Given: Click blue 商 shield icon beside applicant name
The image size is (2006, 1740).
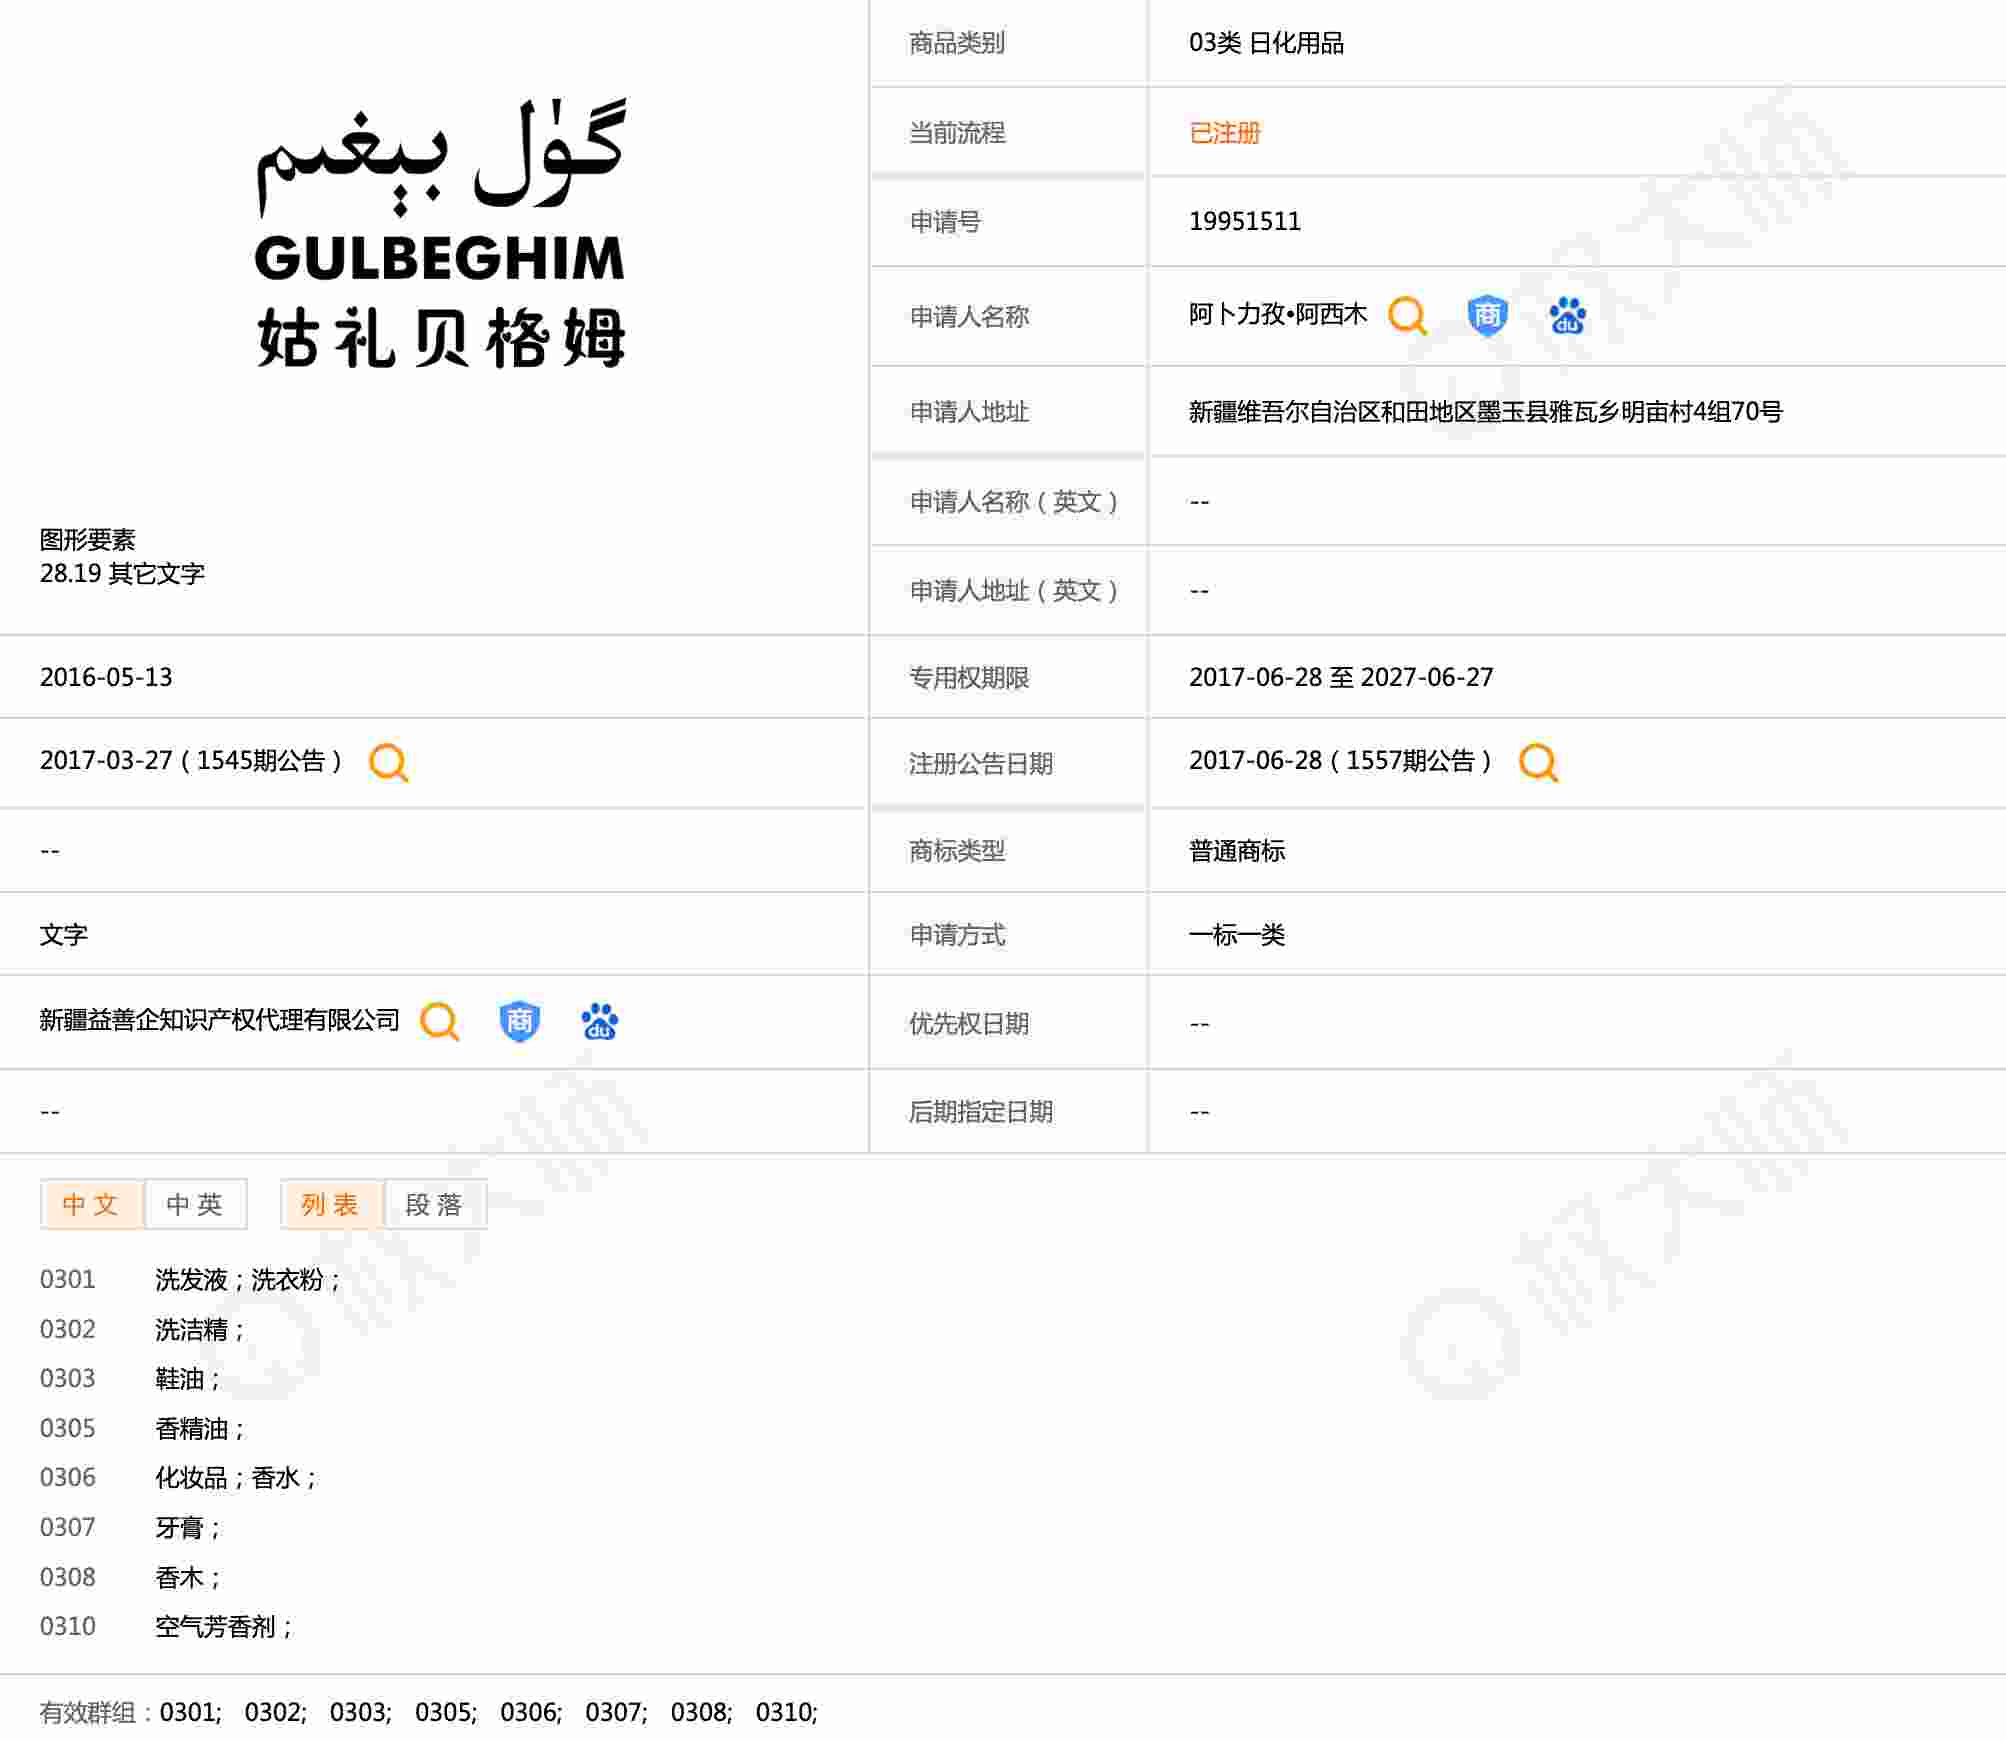Looking at the screenshot, I should 1487,315.
